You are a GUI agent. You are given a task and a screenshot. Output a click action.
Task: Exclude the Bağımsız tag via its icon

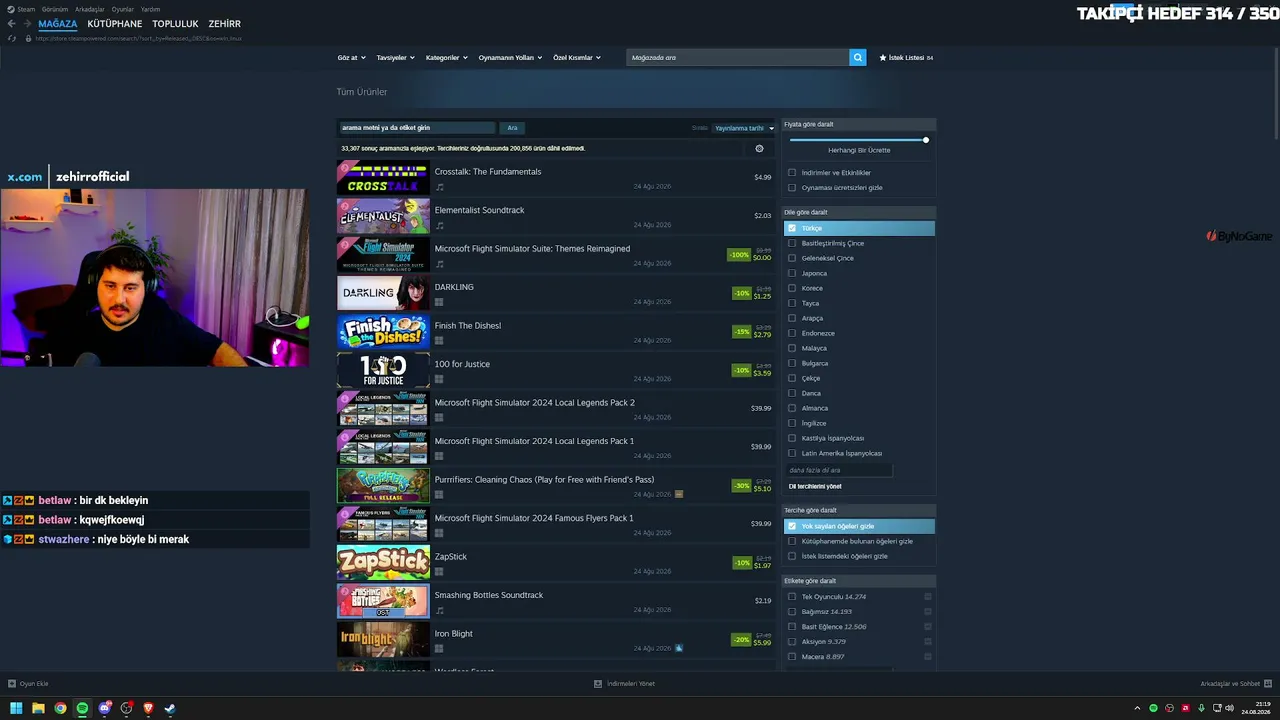point(928,612)
